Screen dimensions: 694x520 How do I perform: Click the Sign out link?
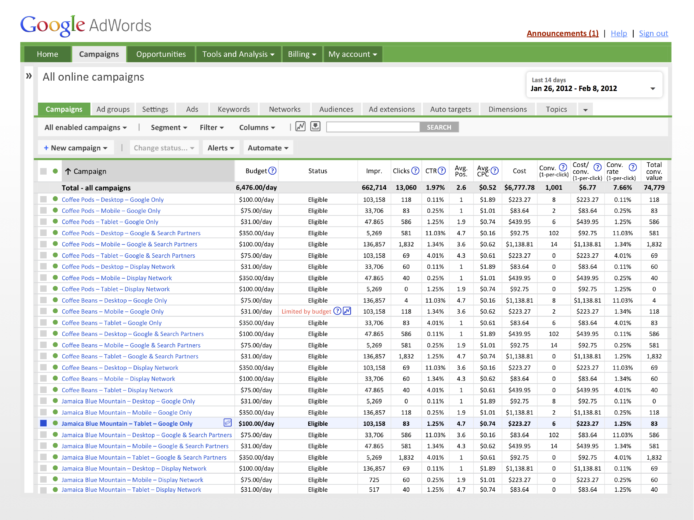pos(653,33)
